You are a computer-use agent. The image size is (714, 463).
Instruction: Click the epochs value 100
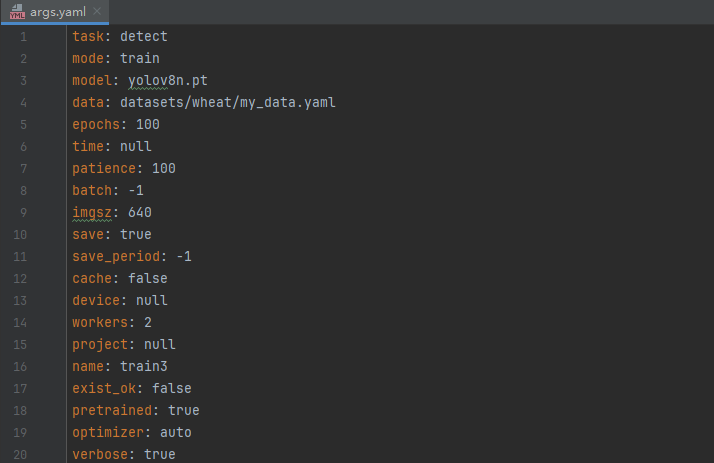[148, 125]
